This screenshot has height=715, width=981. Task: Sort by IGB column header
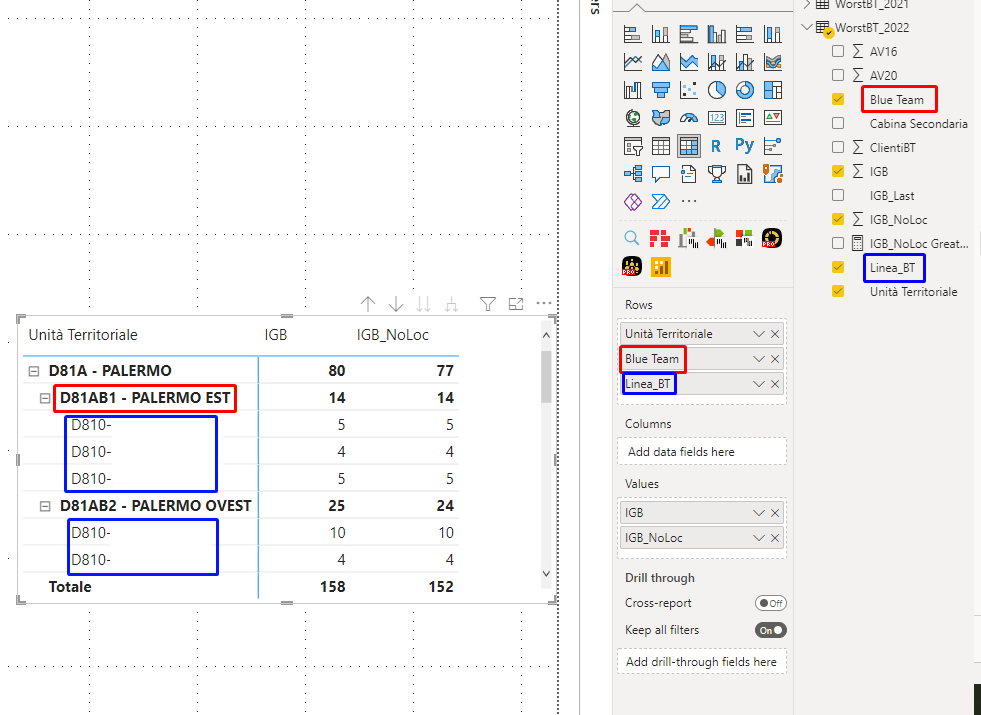[275, 335]
